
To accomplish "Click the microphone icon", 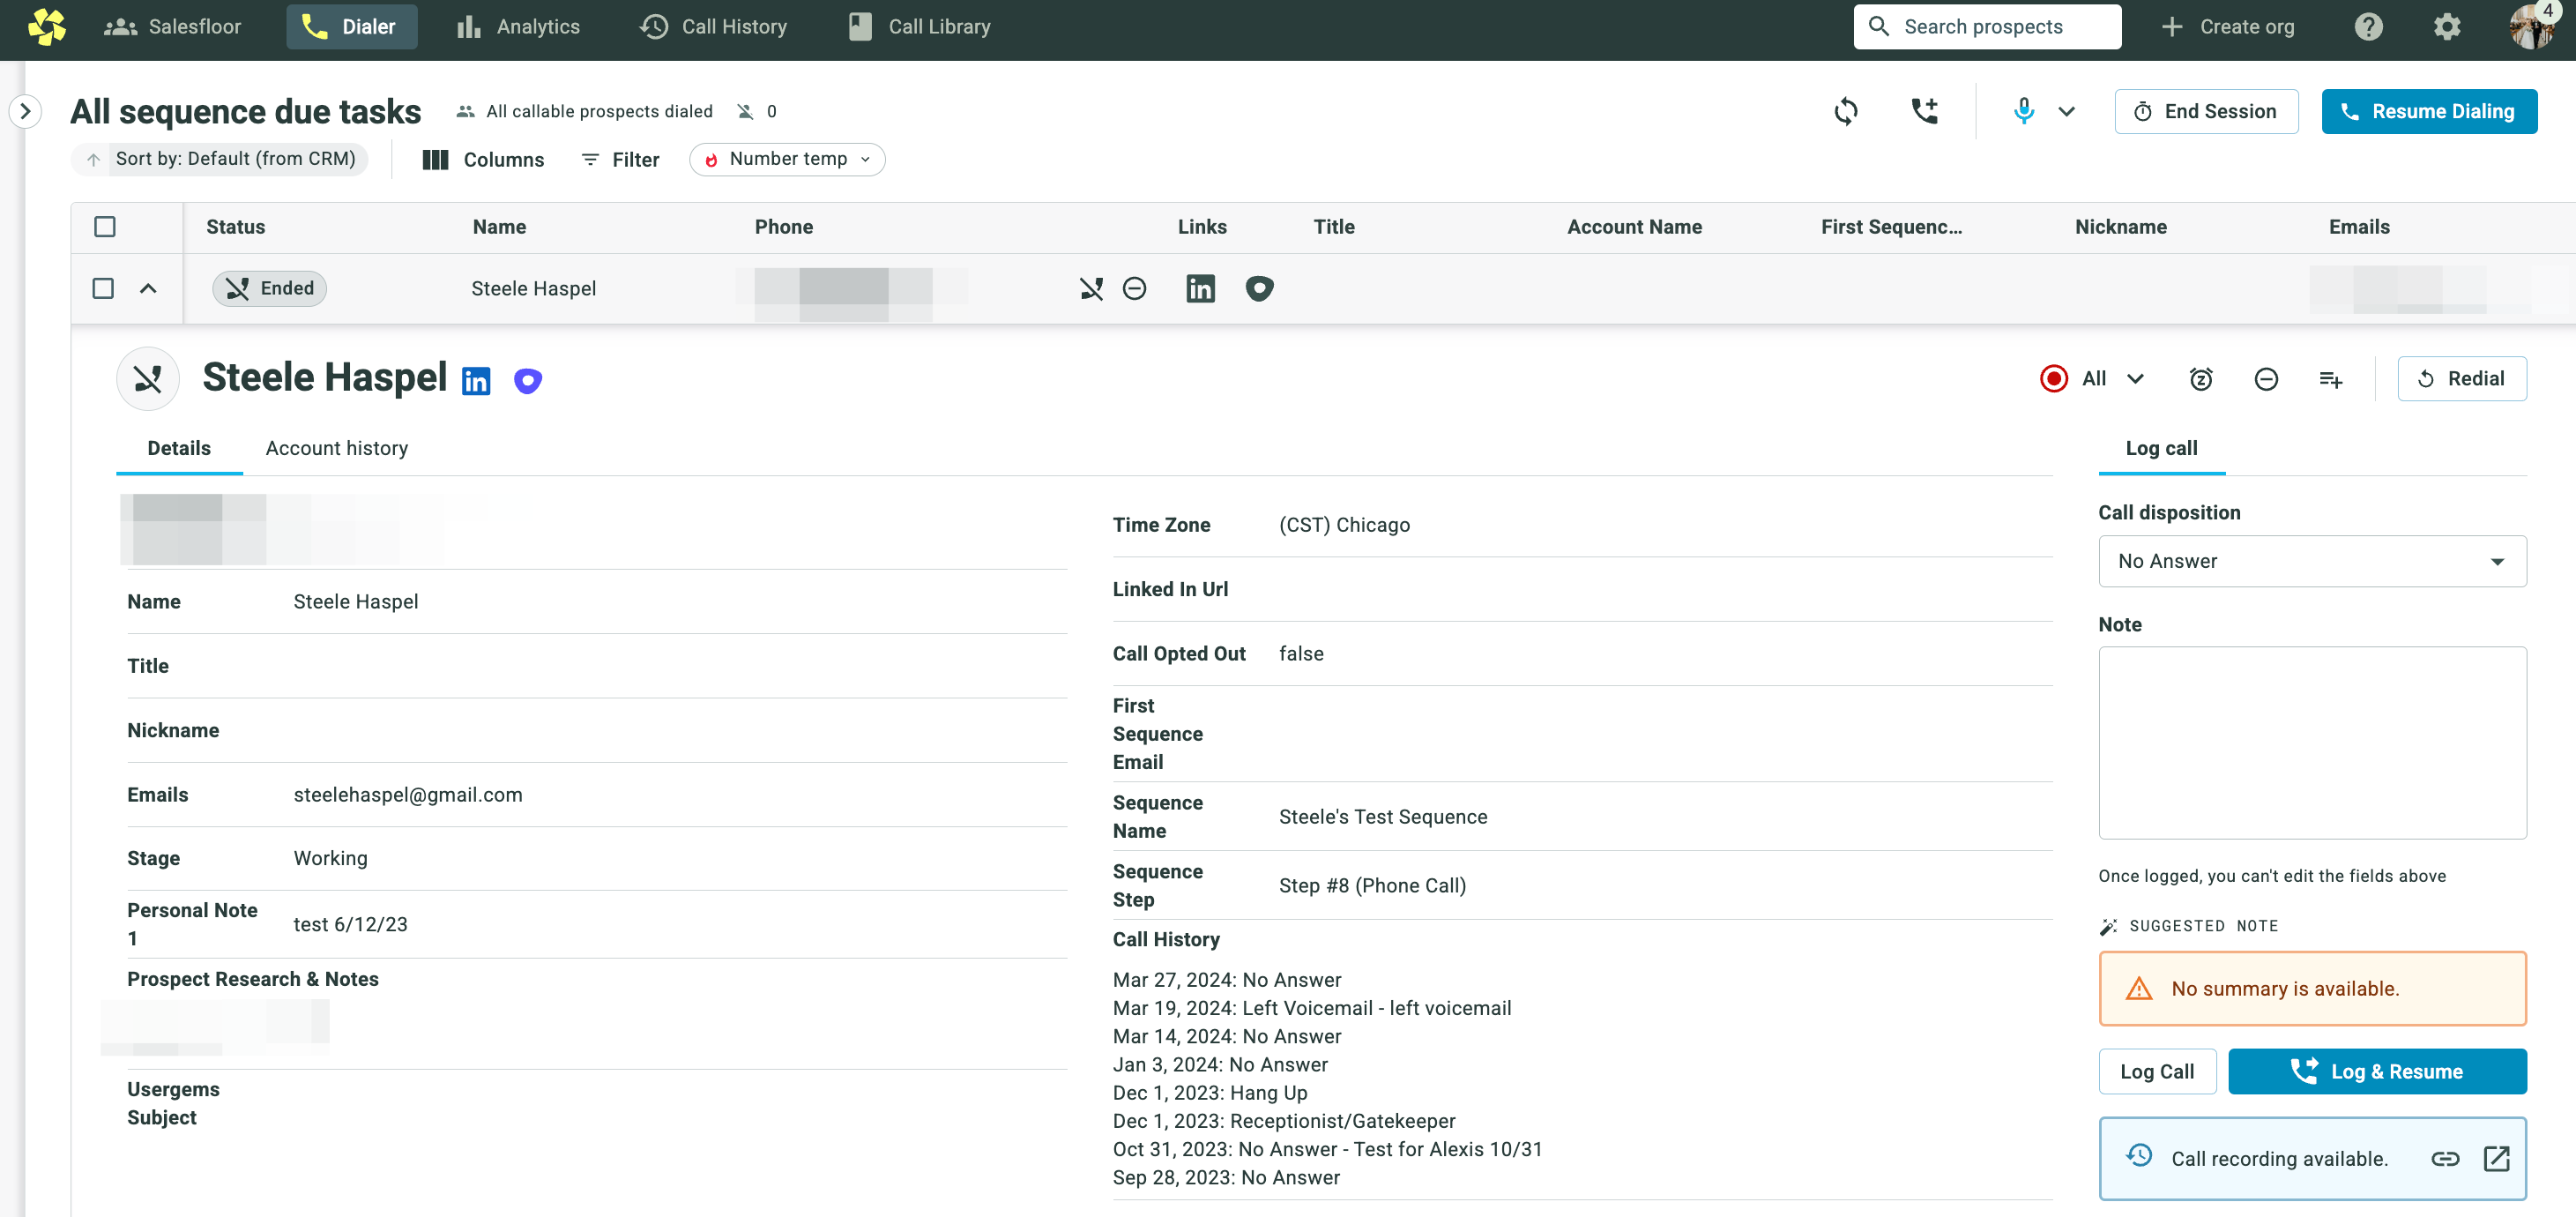I will (2024, 111).
